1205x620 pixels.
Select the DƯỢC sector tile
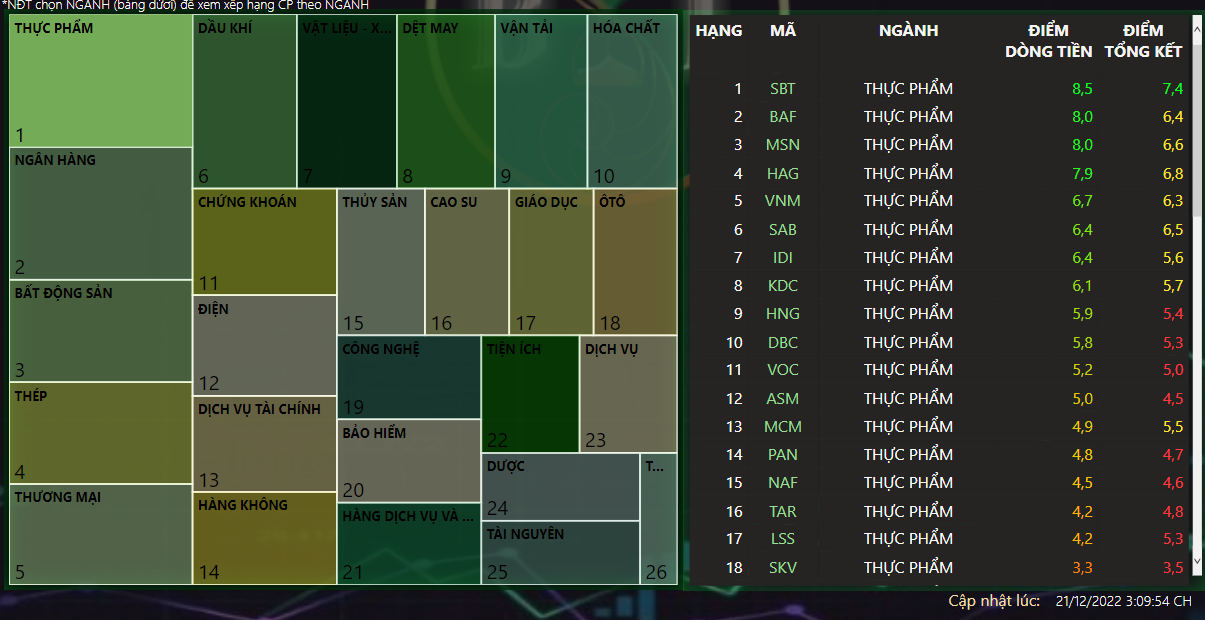(x=561, y=487)
